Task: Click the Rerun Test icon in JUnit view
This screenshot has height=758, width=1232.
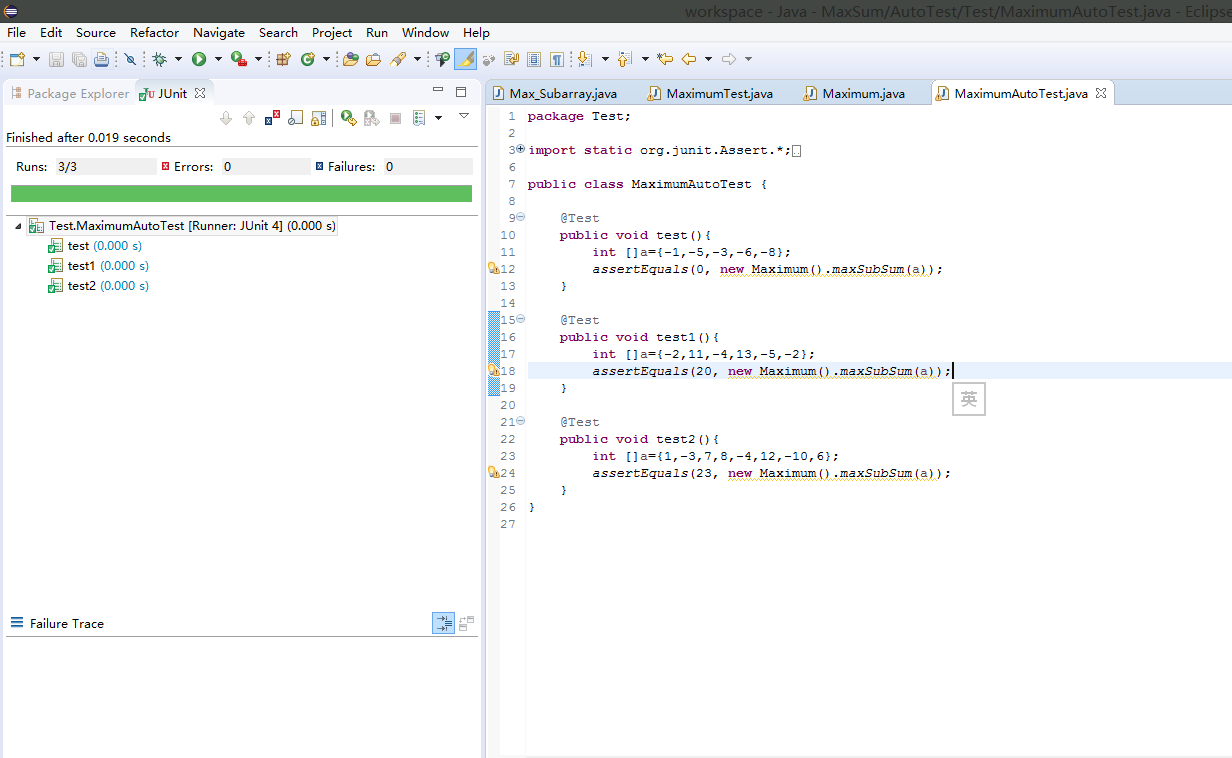Action: point(348,118)
